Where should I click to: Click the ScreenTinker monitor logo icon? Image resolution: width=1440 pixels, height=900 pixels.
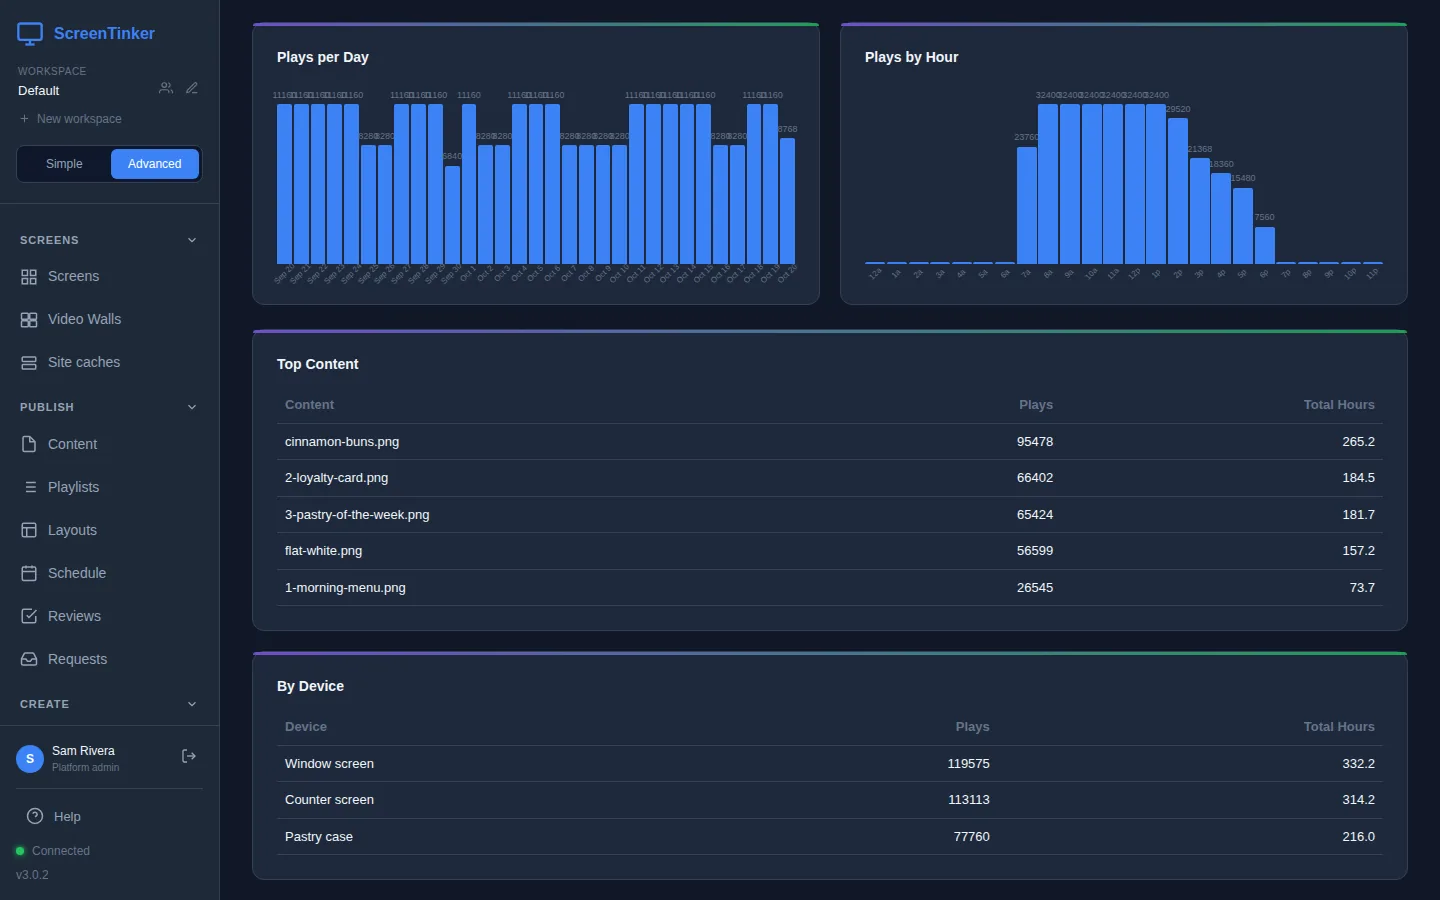click(30, 34)
